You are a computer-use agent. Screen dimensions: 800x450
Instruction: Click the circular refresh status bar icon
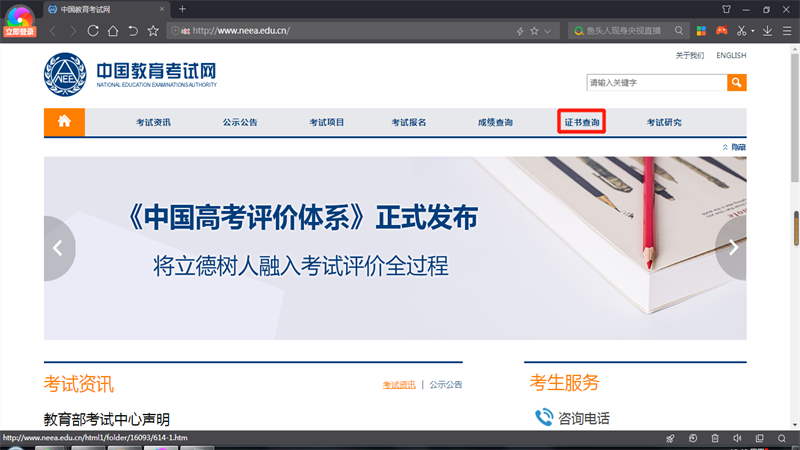693,438
